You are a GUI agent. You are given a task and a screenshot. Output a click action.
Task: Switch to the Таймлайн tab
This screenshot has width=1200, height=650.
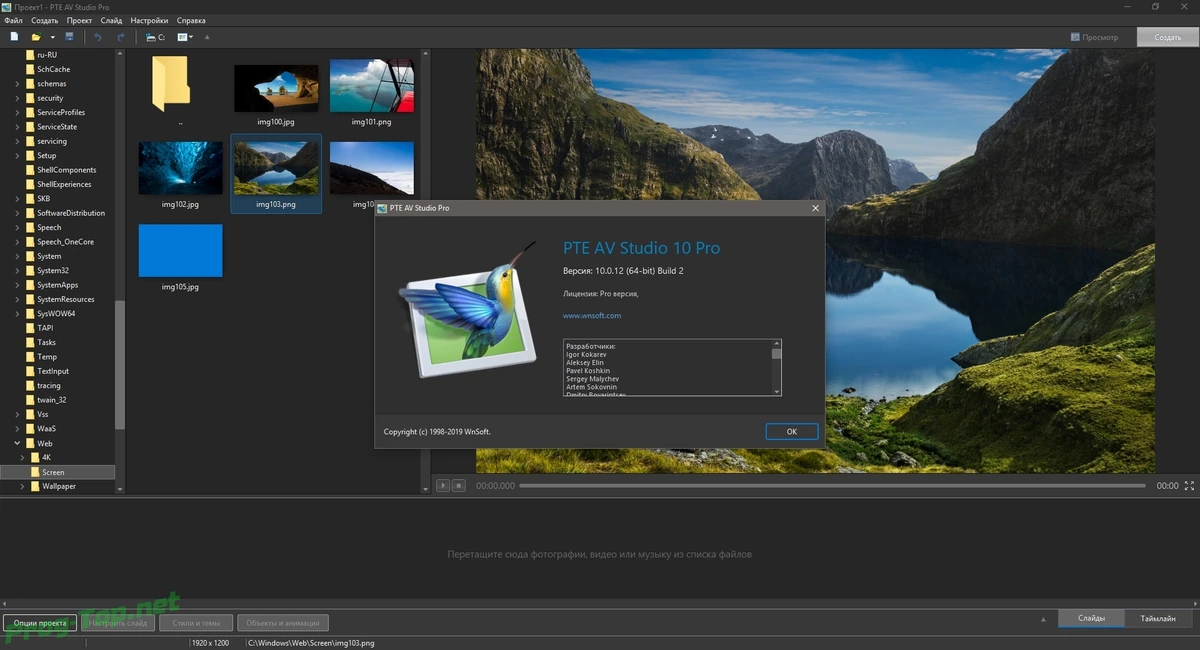point(1158,618)
